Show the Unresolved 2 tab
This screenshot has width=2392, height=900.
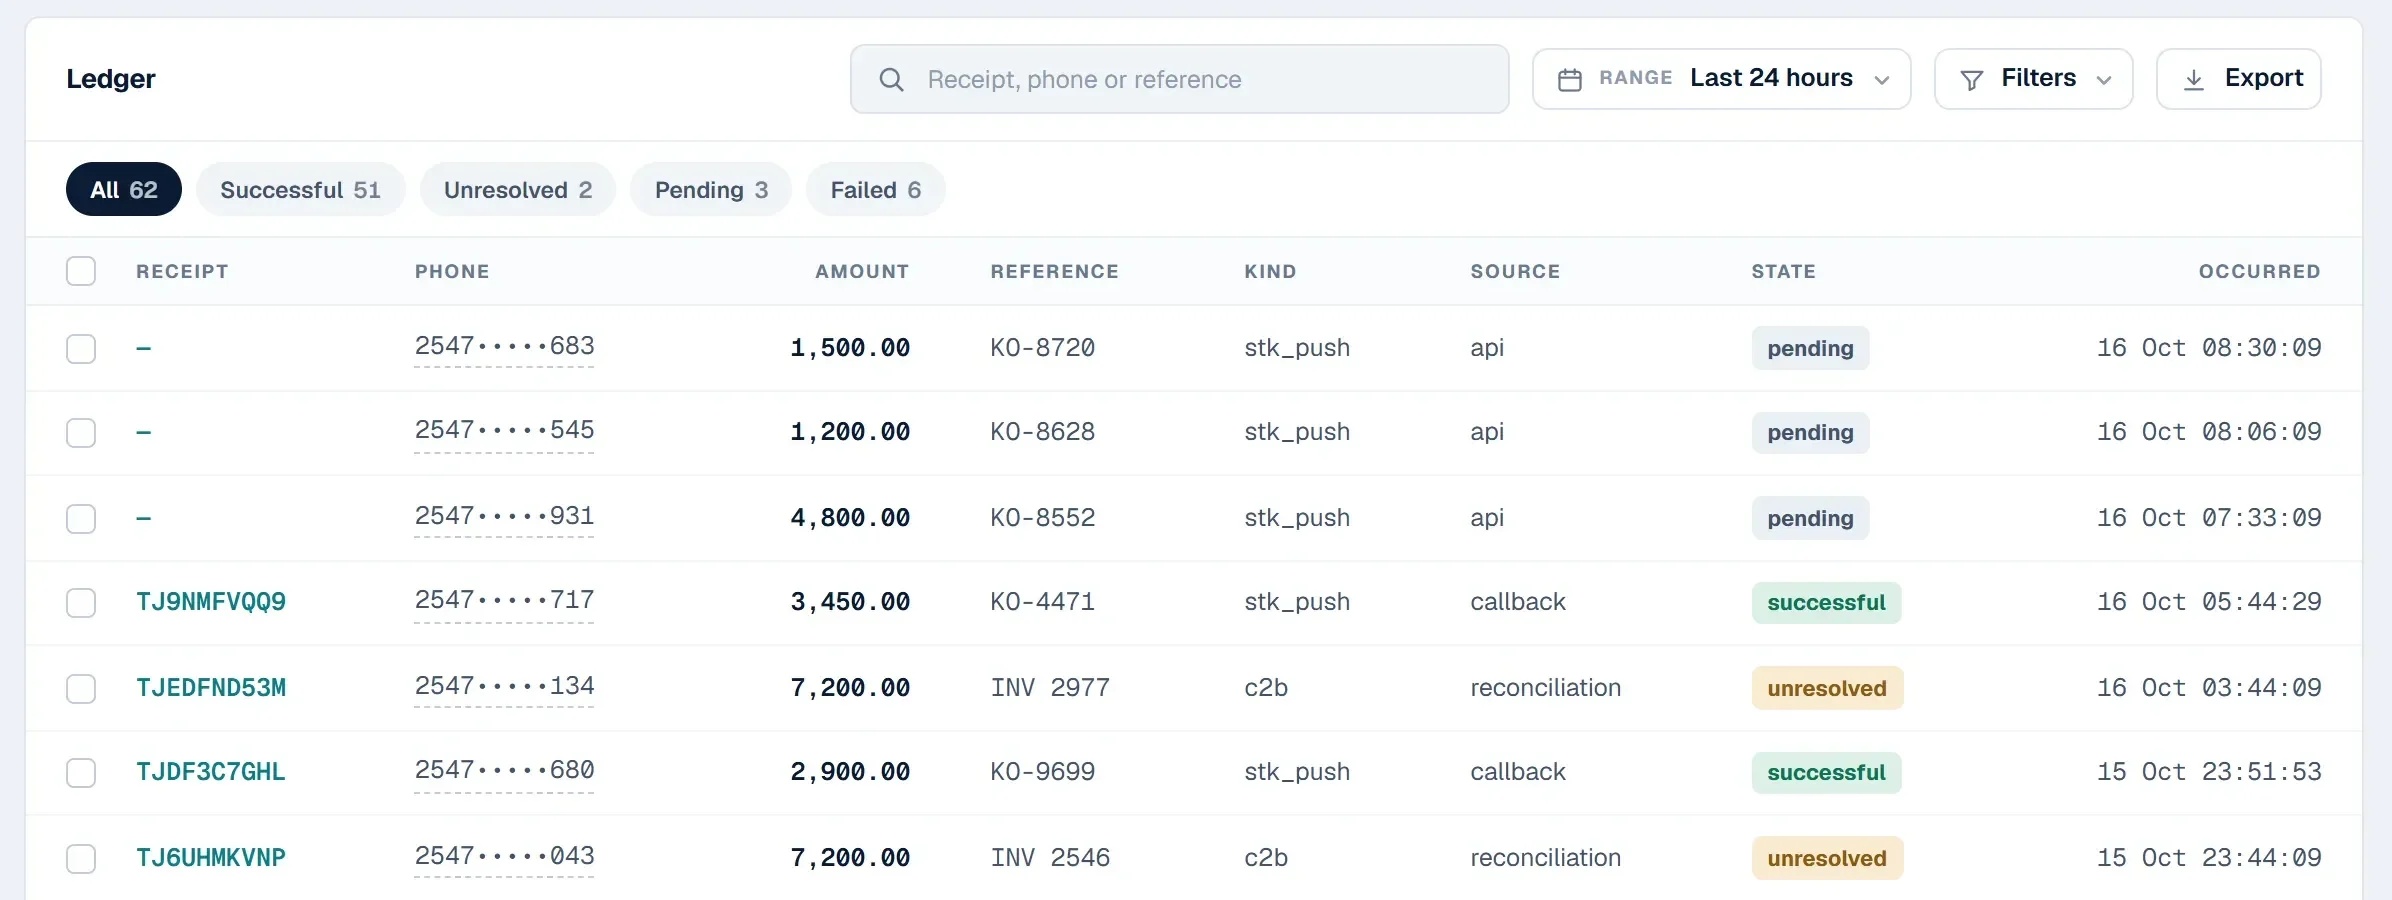[x=517, y=189]
